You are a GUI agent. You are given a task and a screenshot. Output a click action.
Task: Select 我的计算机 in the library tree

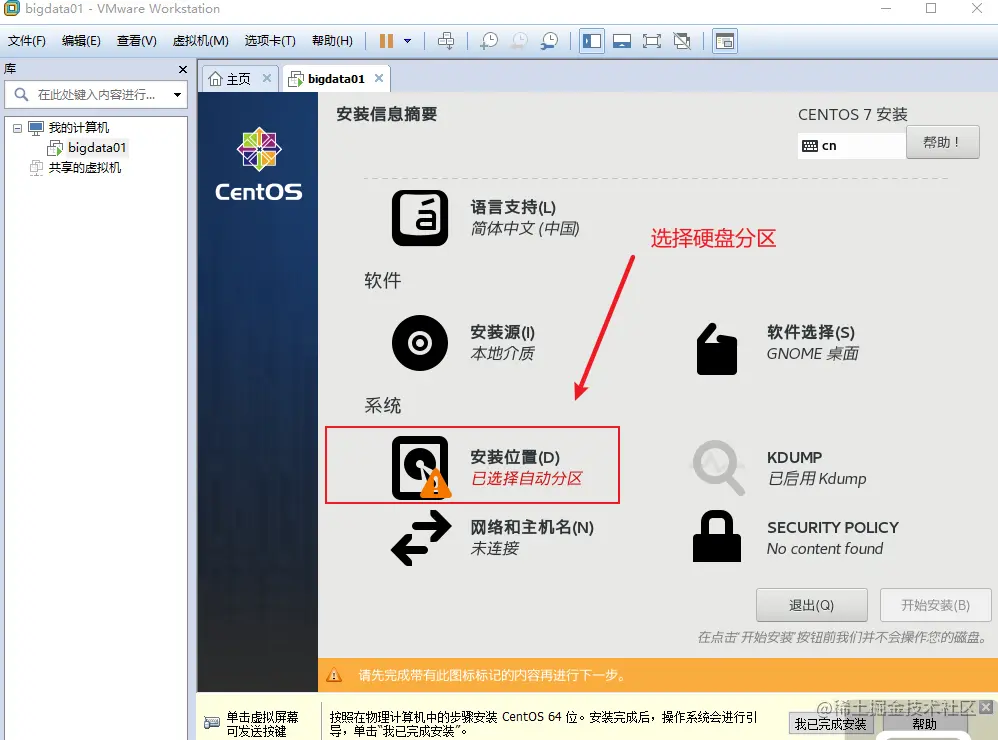tap(78, 127)
